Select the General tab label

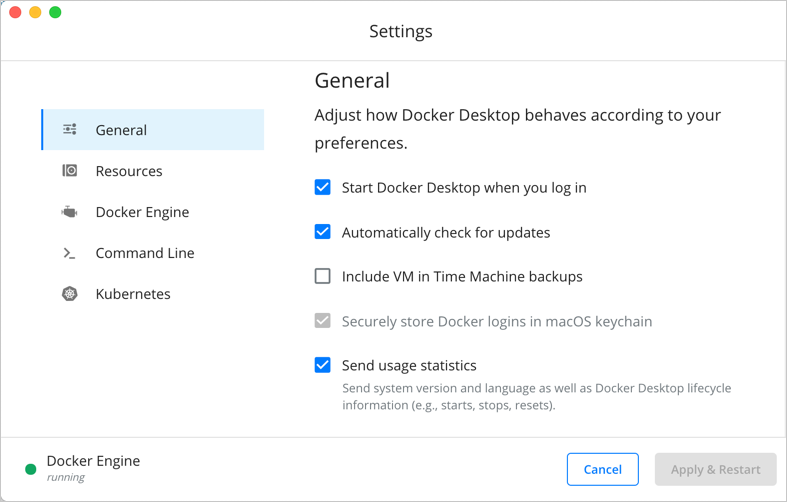coord(121,130)
